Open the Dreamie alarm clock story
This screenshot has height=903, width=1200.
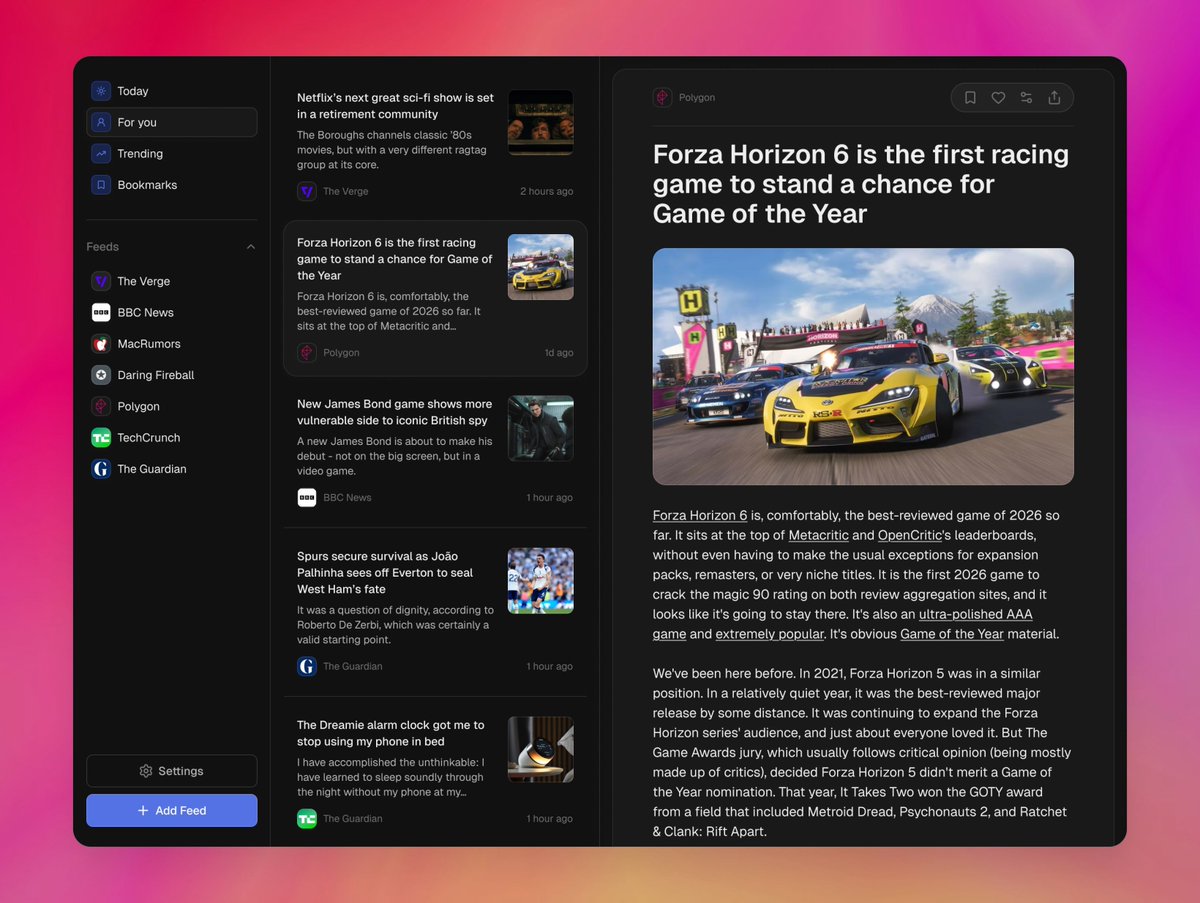coord(435,771)
